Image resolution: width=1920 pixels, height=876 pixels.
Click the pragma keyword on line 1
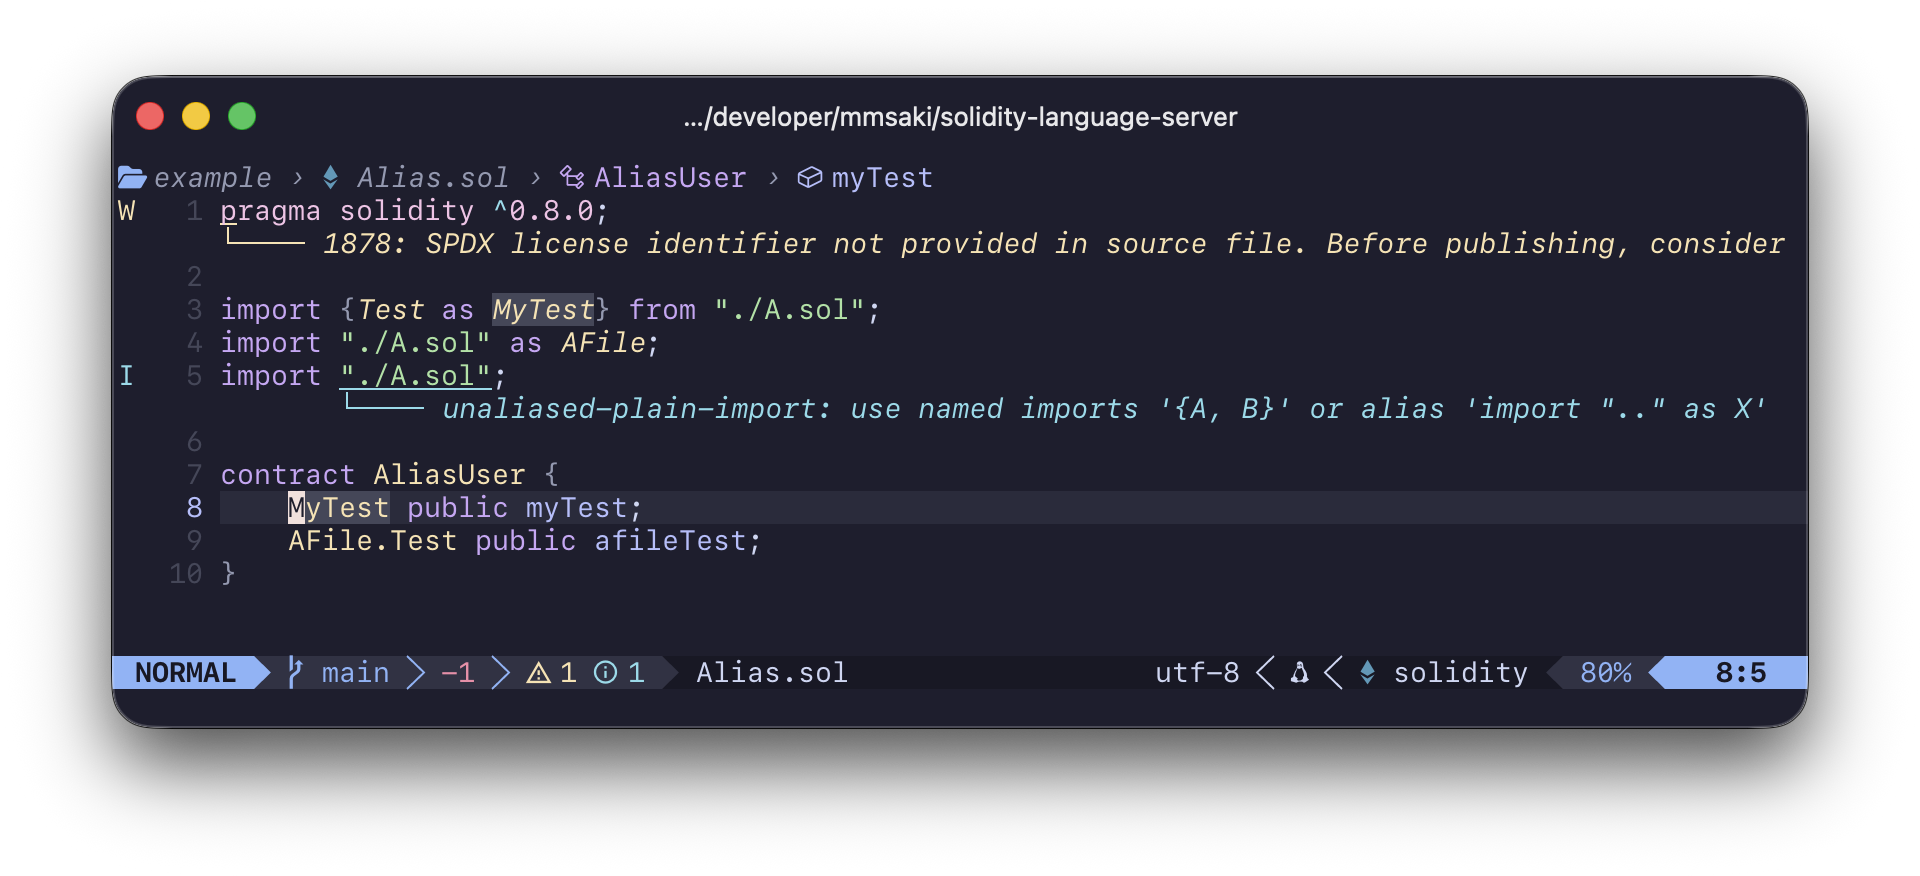[271, 211]
